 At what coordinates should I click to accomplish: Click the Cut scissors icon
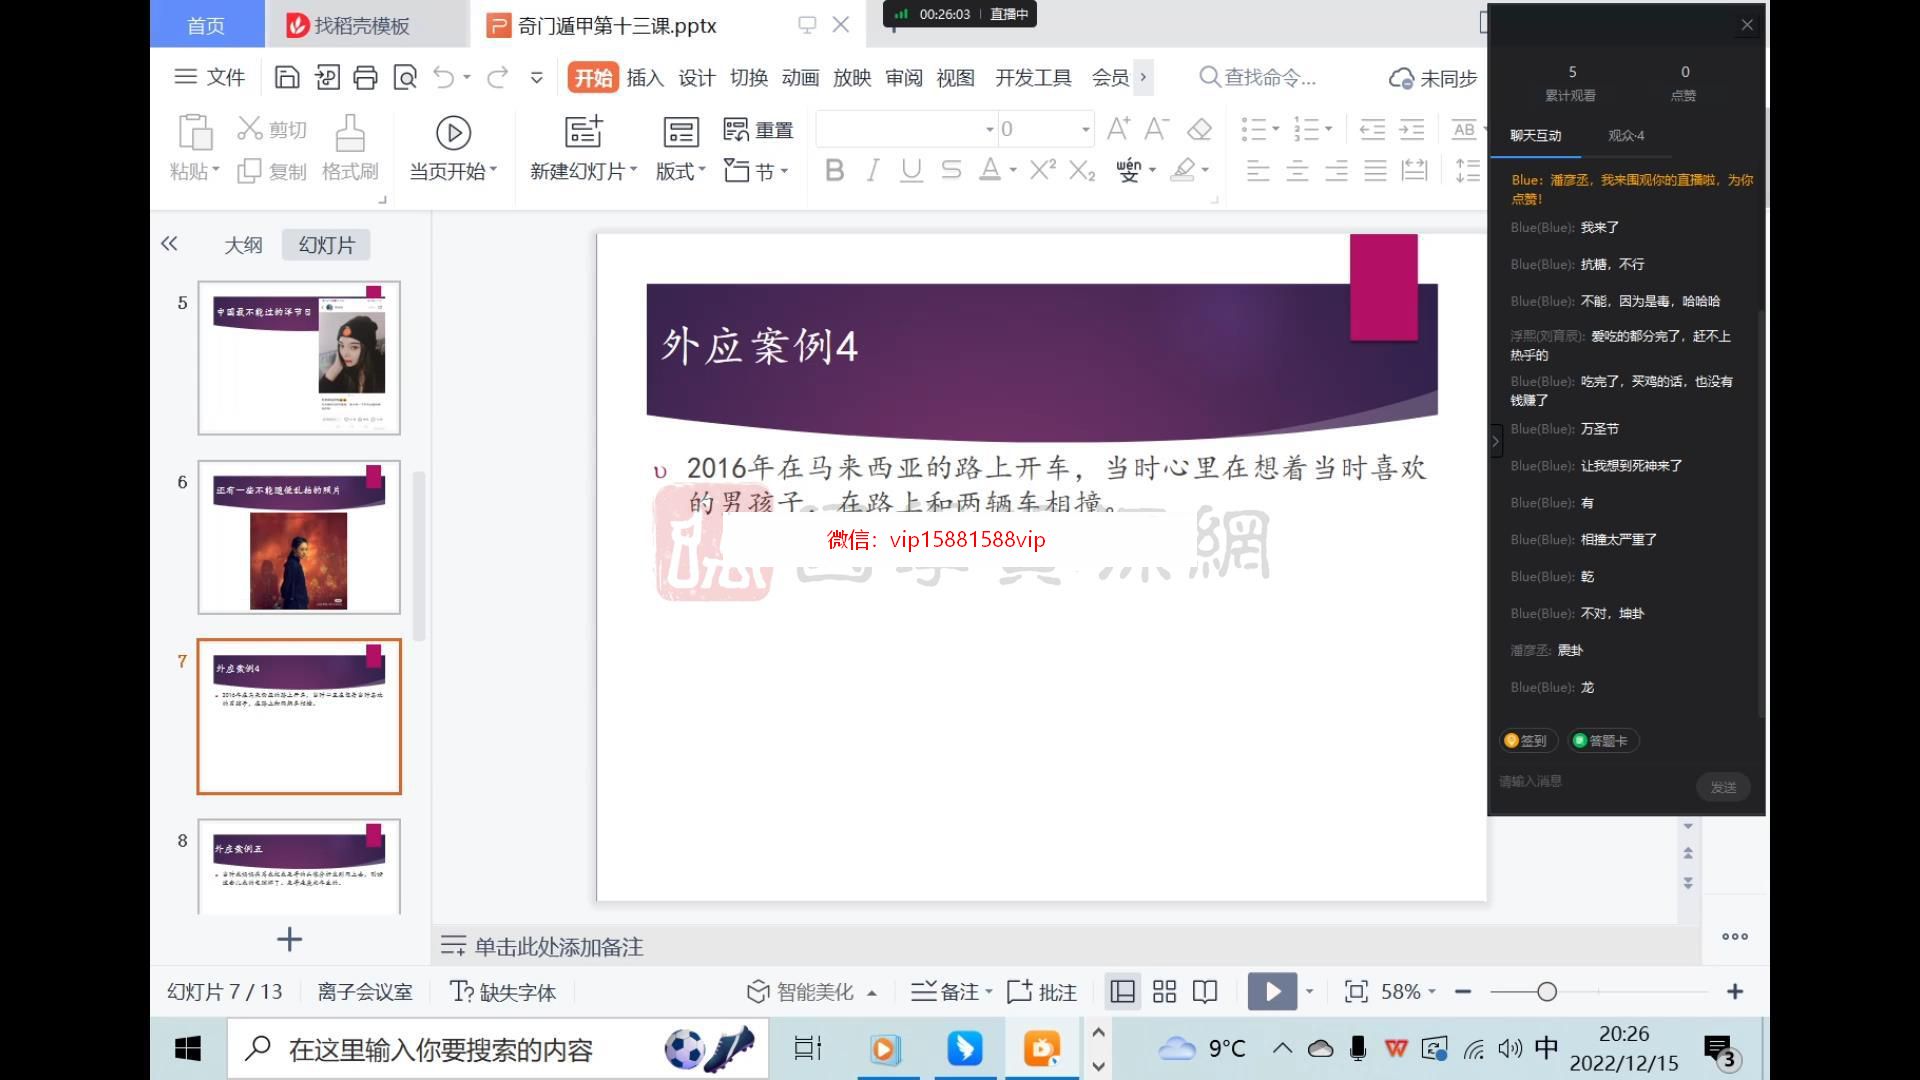coord(249,129)
